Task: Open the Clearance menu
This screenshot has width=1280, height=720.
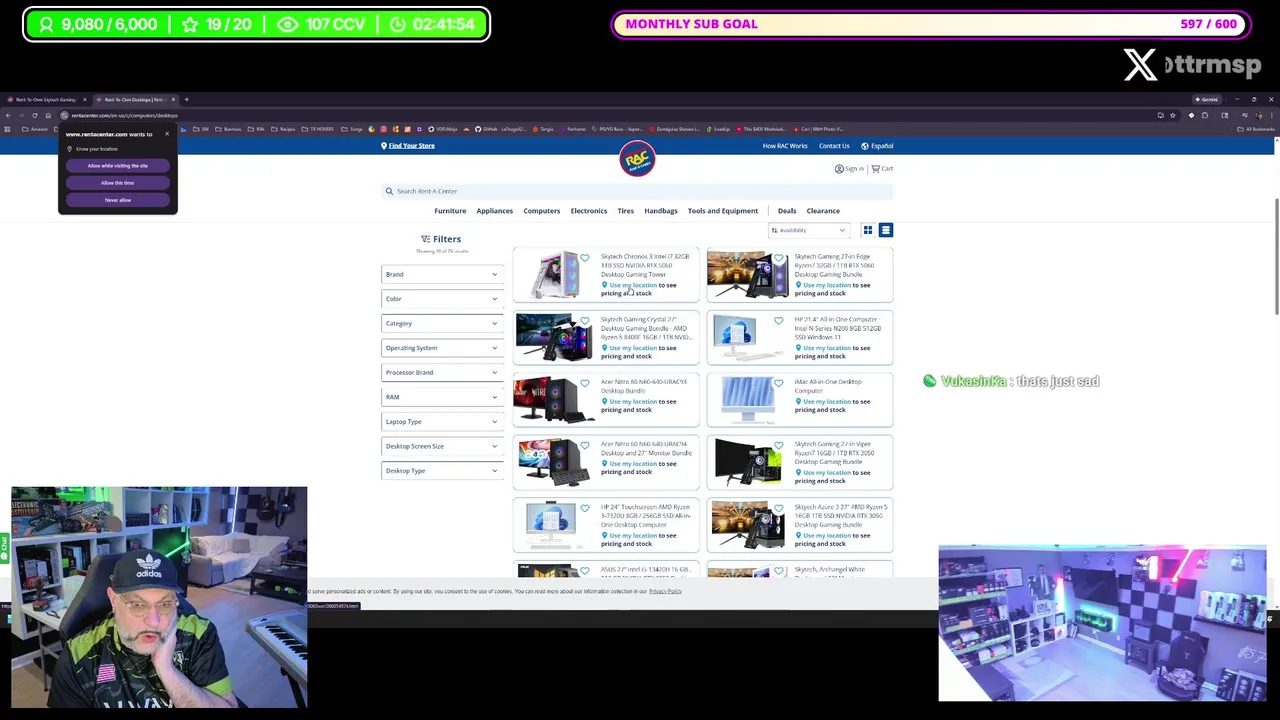Action: [823, 211]
